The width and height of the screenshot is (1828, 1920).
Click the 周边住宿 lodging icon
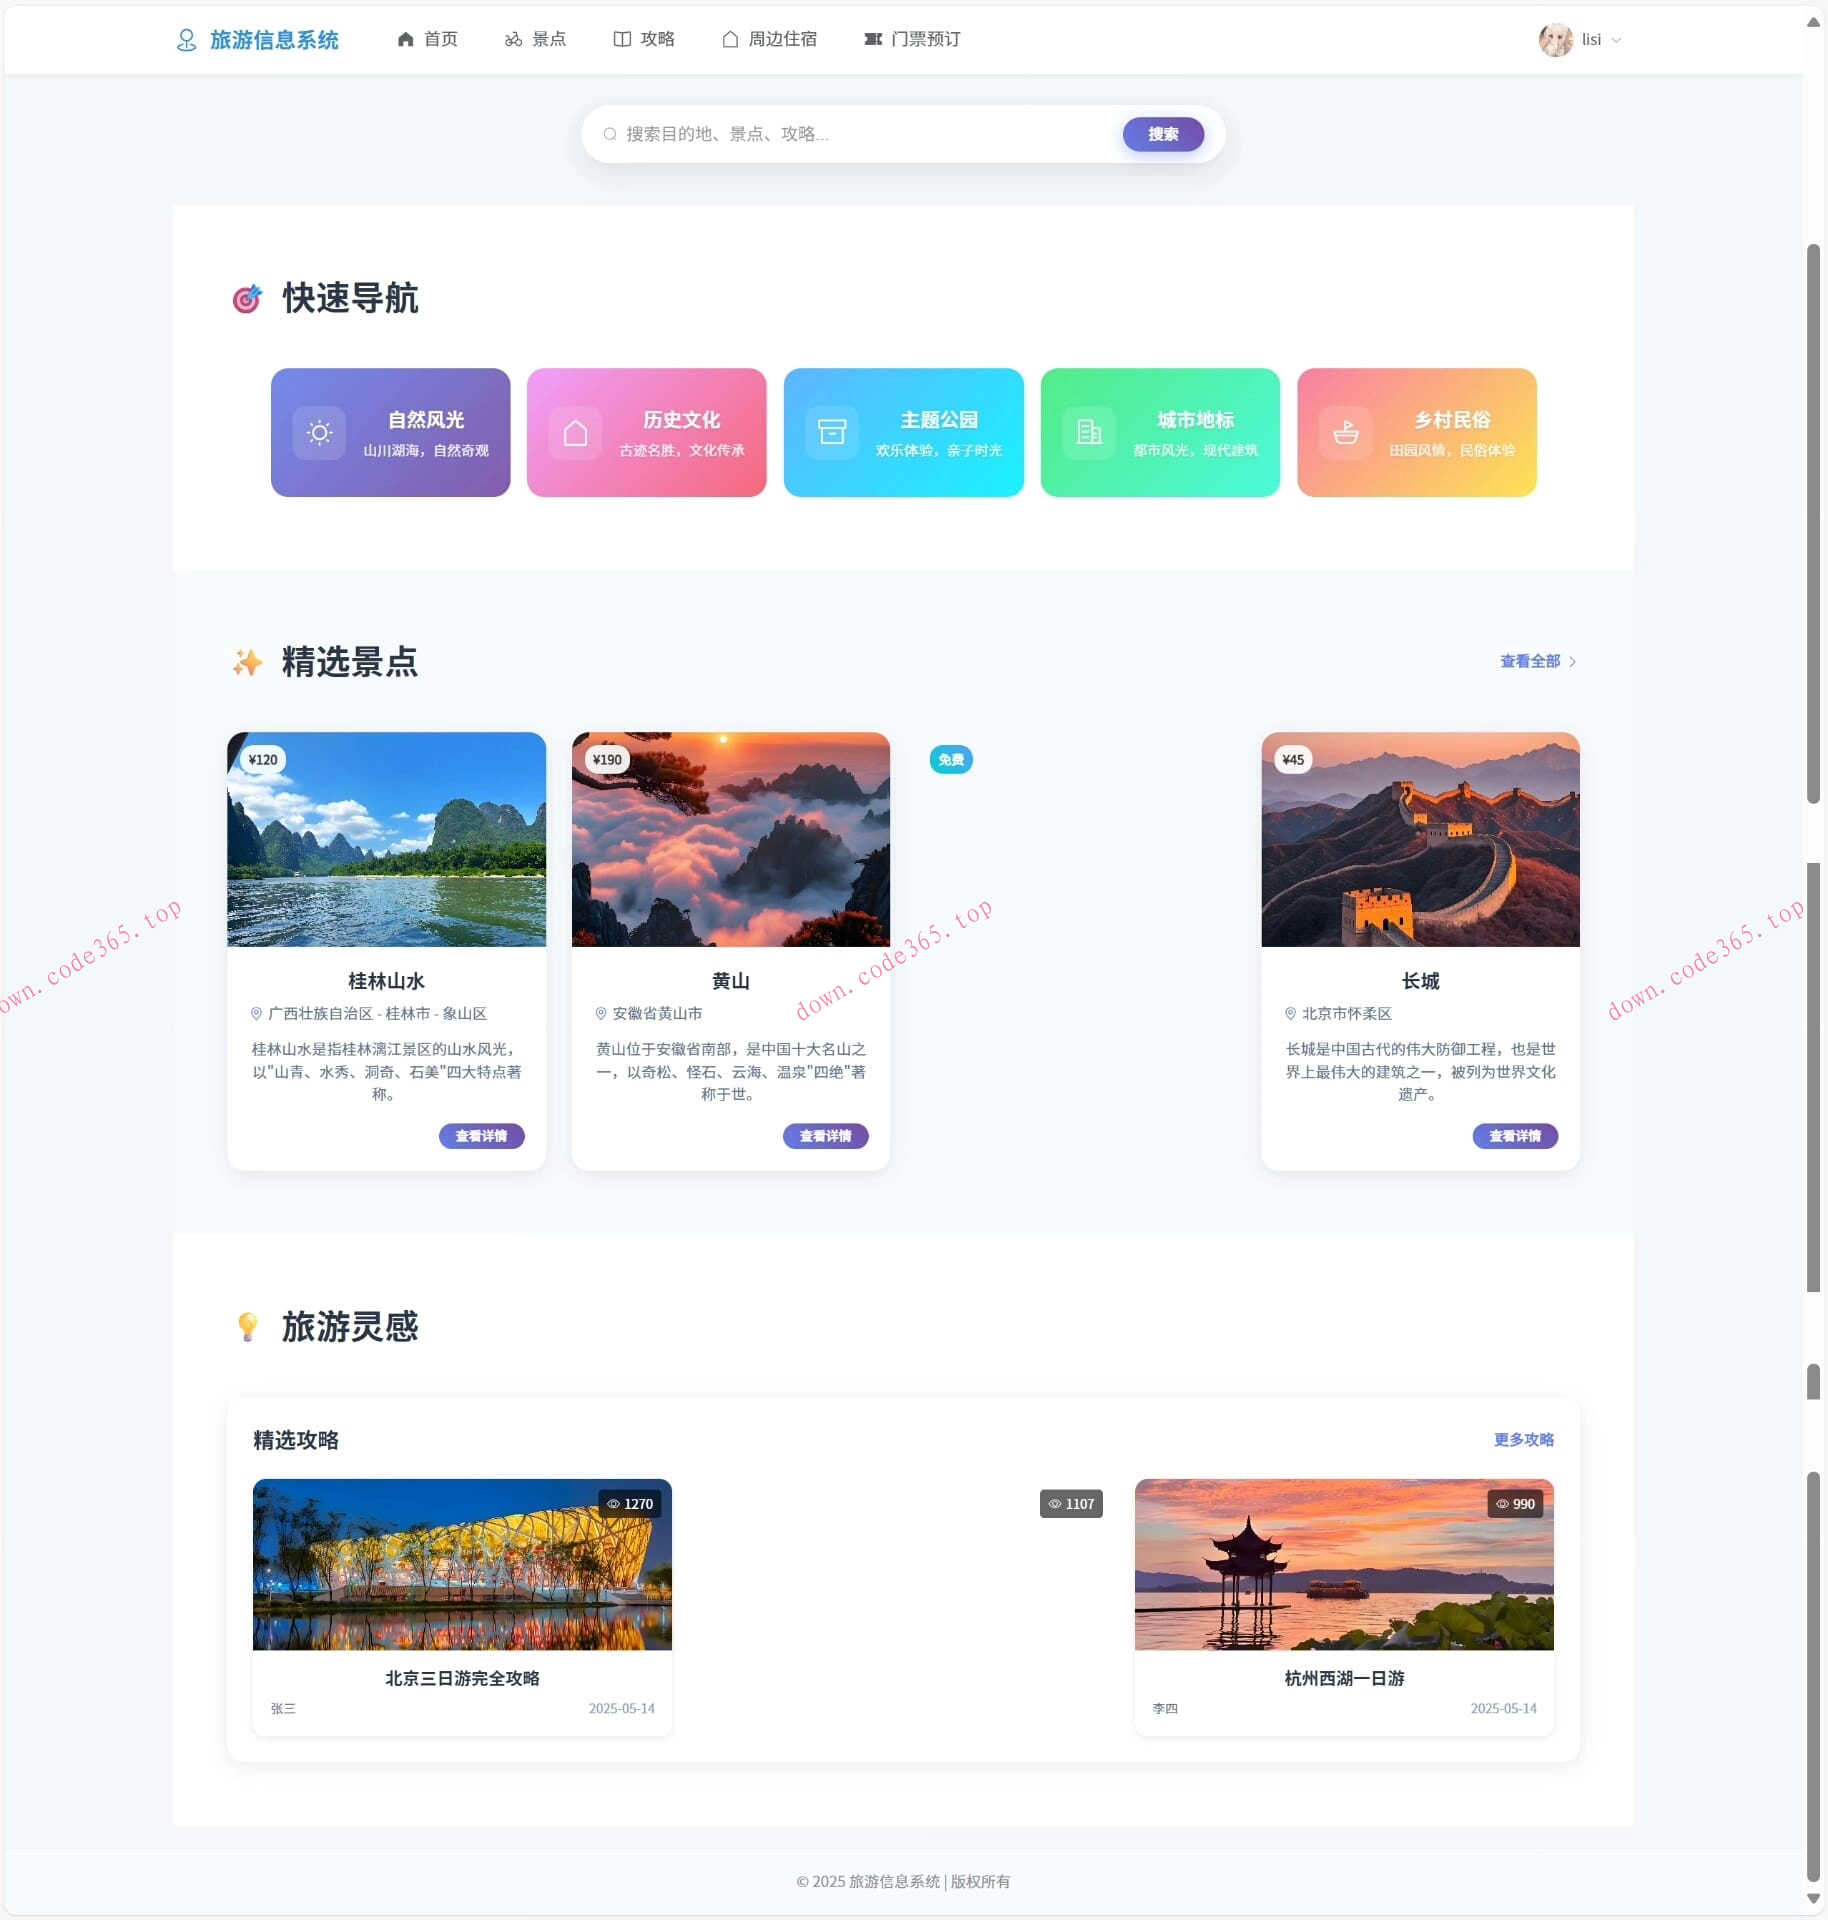pos(729,38)
